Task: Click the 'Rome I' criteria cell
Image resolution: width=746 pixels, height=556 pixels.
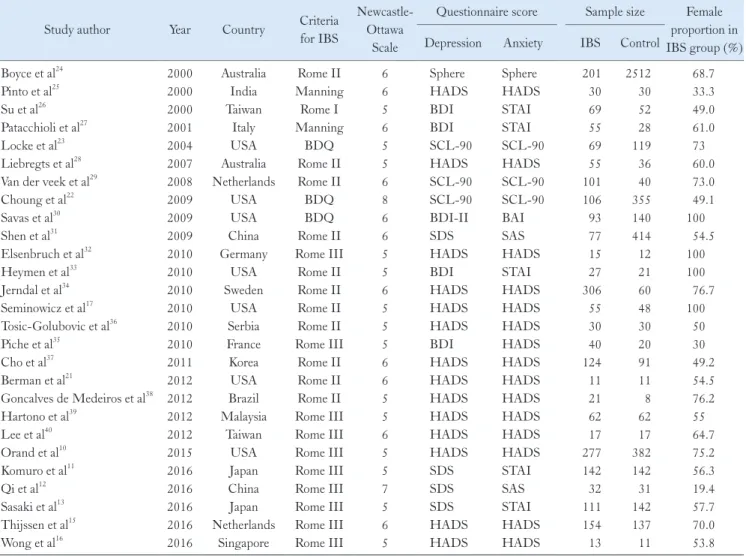Action: (x=319, y=109)
